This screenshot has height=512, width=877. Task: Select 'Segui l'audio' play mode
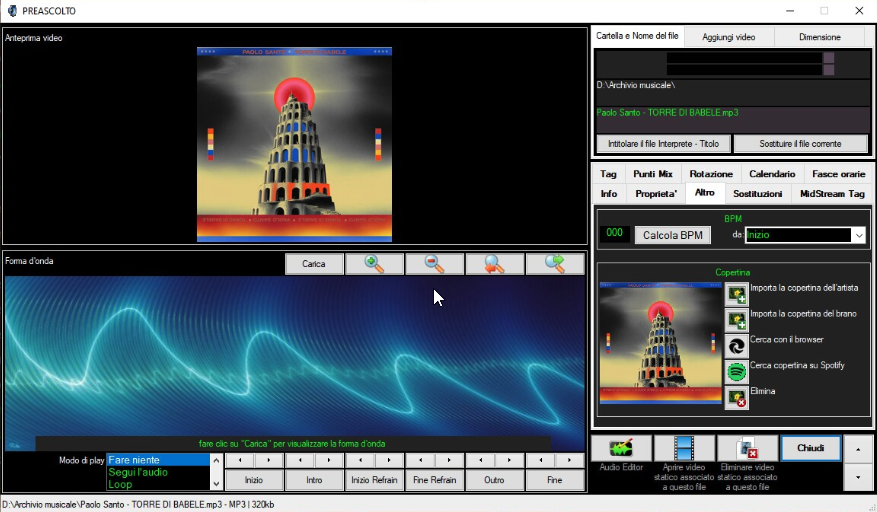pyautogui.click(x=158, y=472)
